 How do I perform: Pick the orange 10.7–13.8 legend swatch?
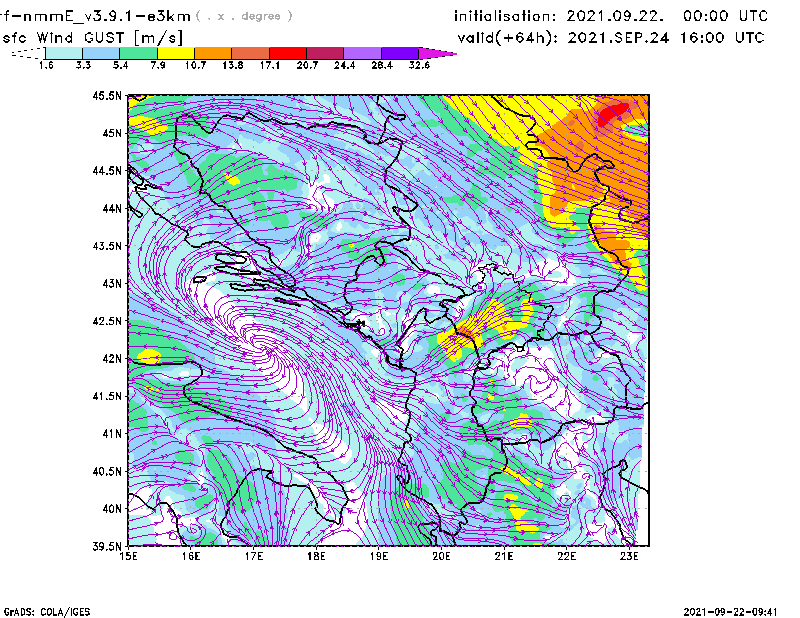pyautogui.click(x=213, y=53)
